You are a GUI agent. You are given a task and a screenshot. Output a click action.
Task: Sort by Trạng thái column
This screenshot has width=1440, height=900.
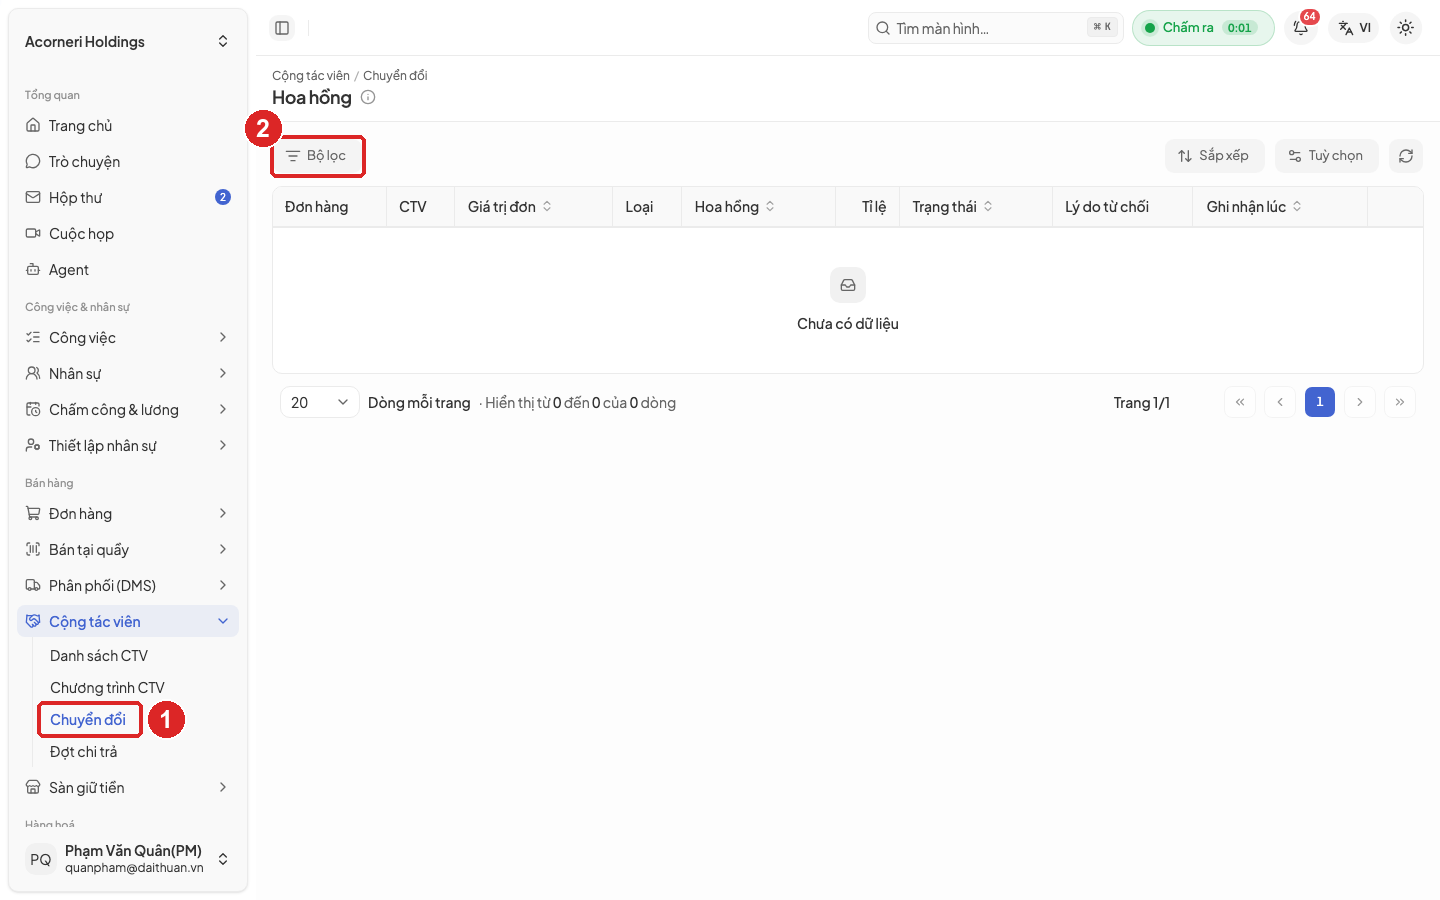coord(953,207)
